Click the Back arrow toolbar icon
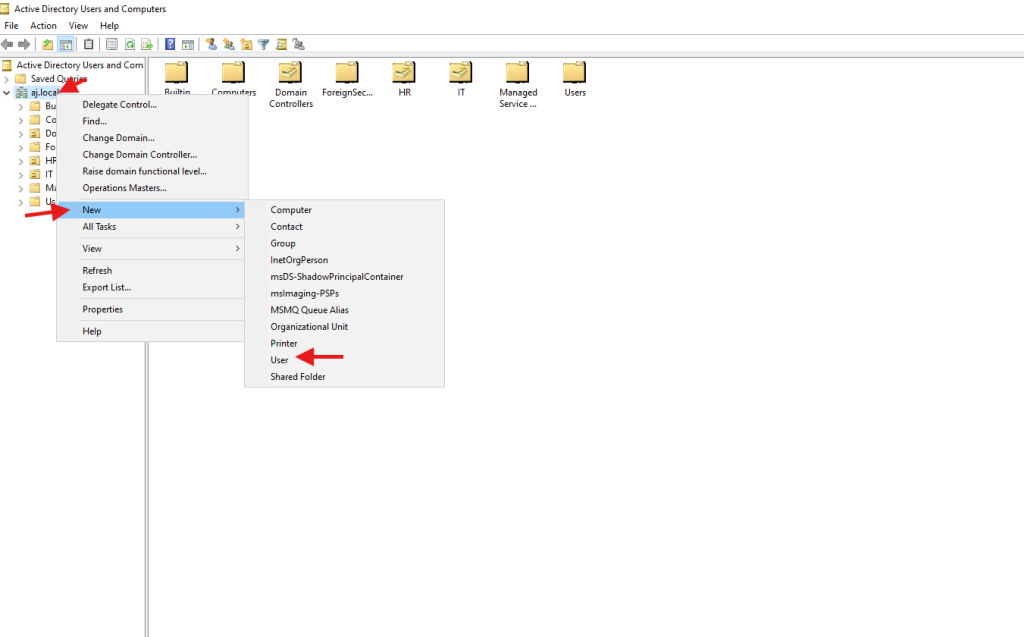The height and width of the screenshot is (637, 1024). click(7, 44)
